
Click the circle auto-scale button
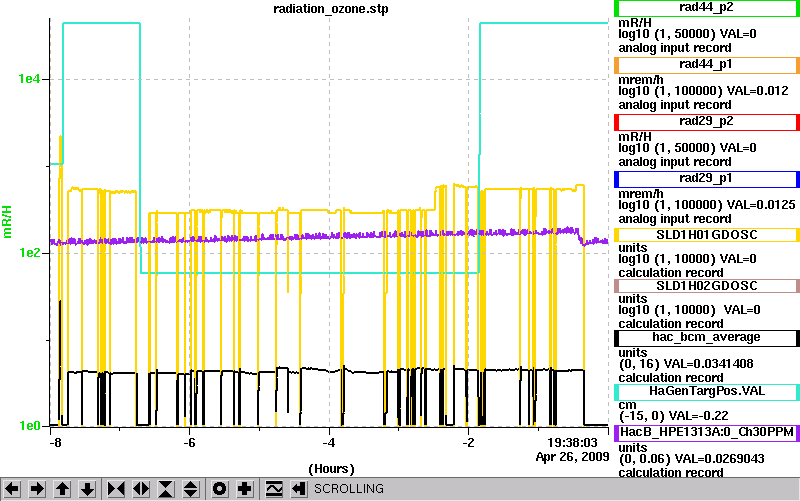coord(220,489)
